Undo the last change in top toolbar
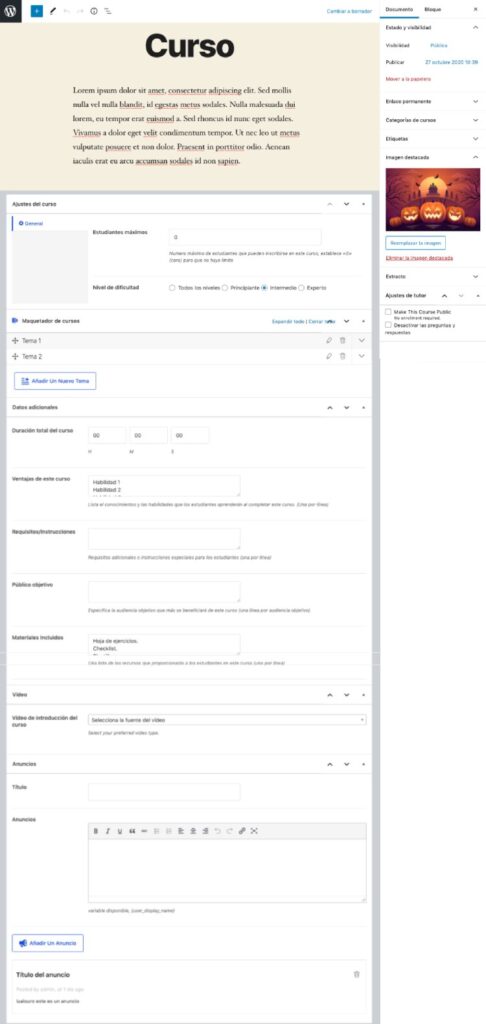 coord(67,11)
